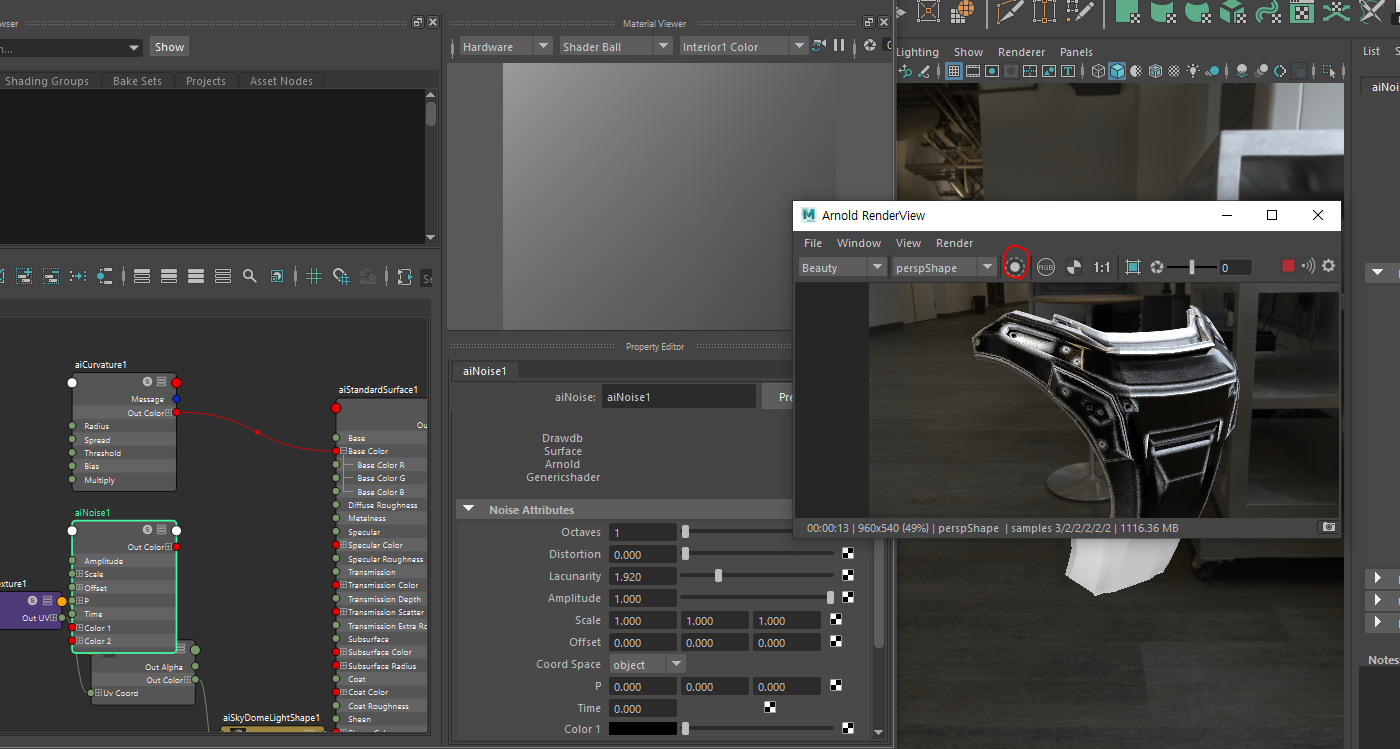Open Panels menu in viewport
This screenshot has width=1400, height=749.
[x=1076, y=52]
